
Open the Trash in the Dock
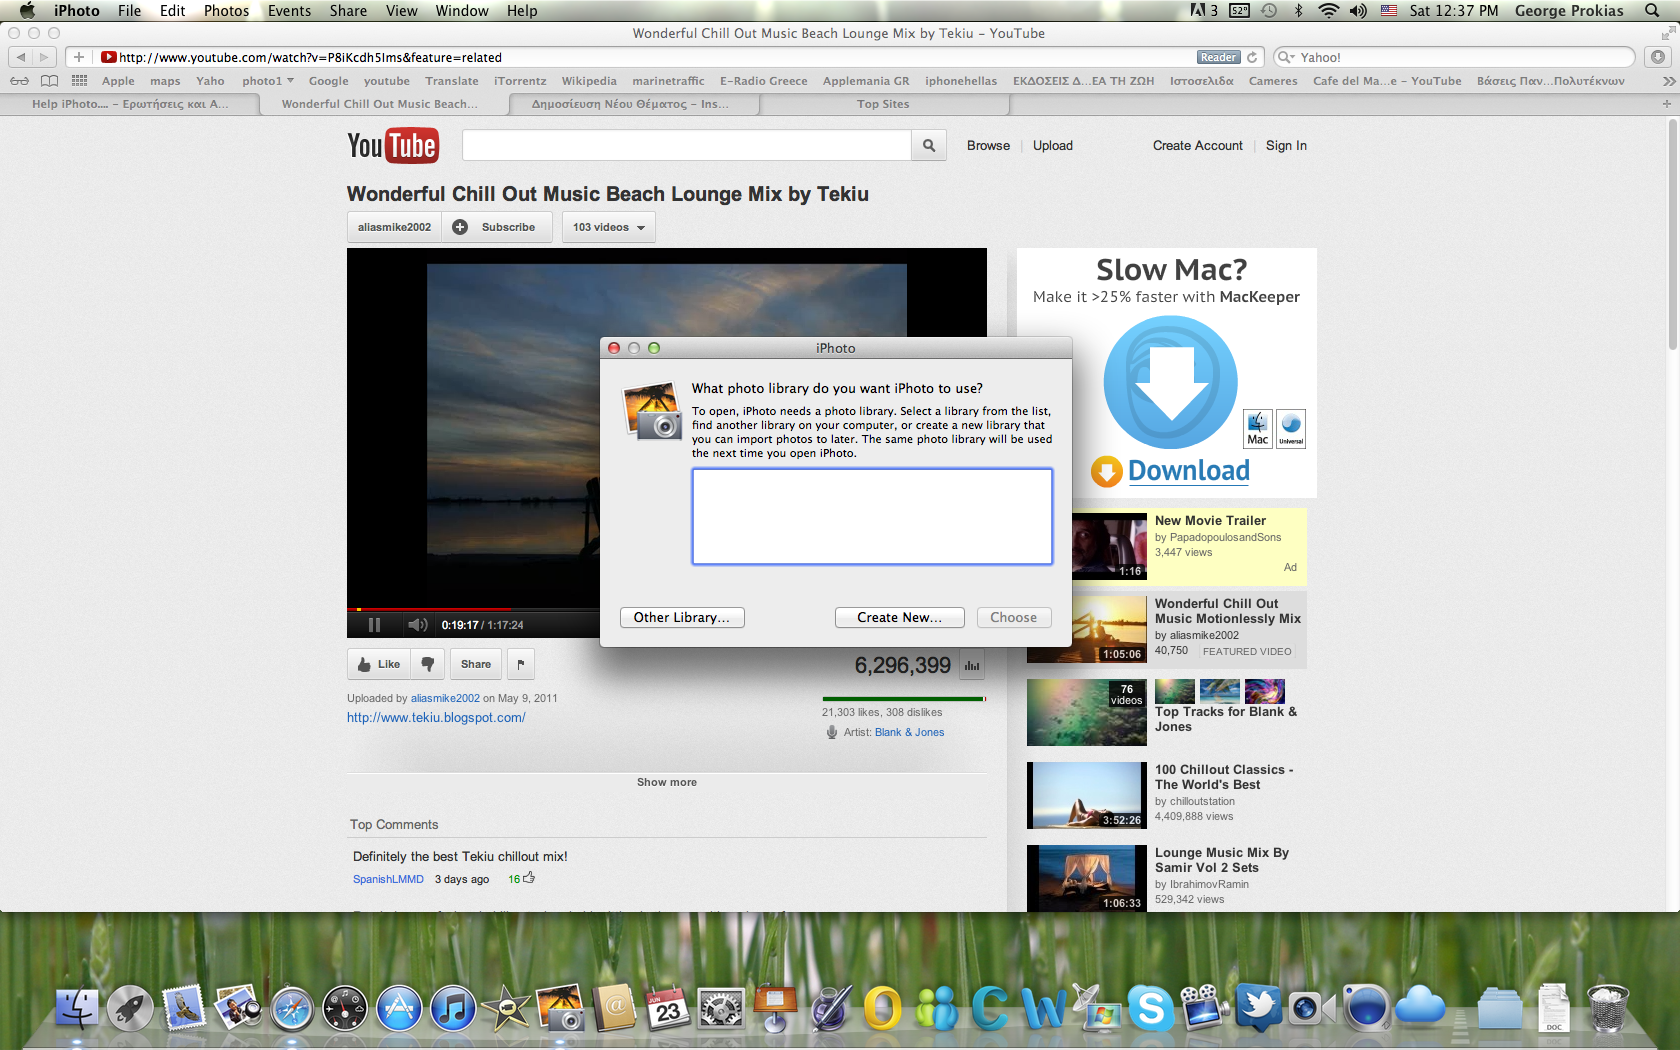1608,1008
